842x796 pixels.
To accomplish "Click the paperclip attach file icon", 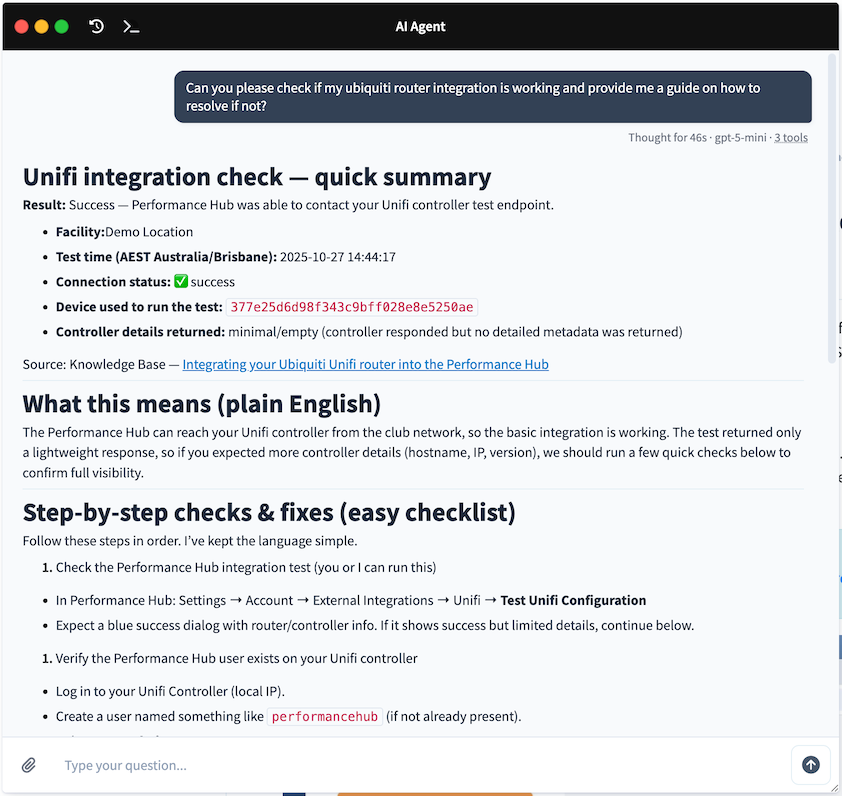I will 29,765.
